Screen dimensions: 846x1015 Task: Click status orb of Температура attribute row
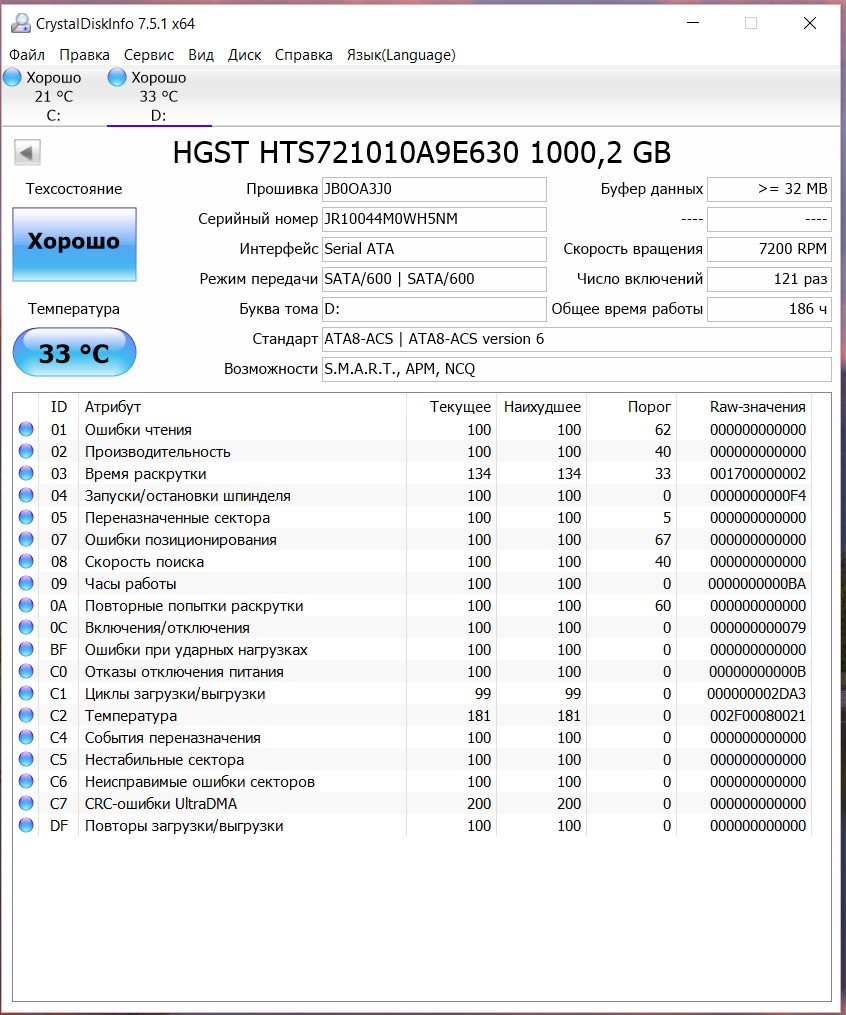pos(26,715)
